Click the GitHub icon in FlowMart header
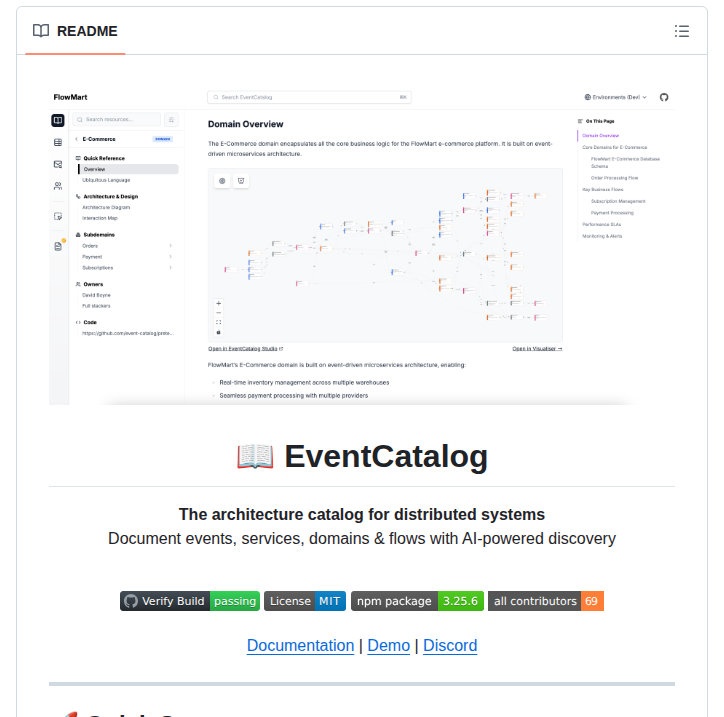 pos(664,97)
